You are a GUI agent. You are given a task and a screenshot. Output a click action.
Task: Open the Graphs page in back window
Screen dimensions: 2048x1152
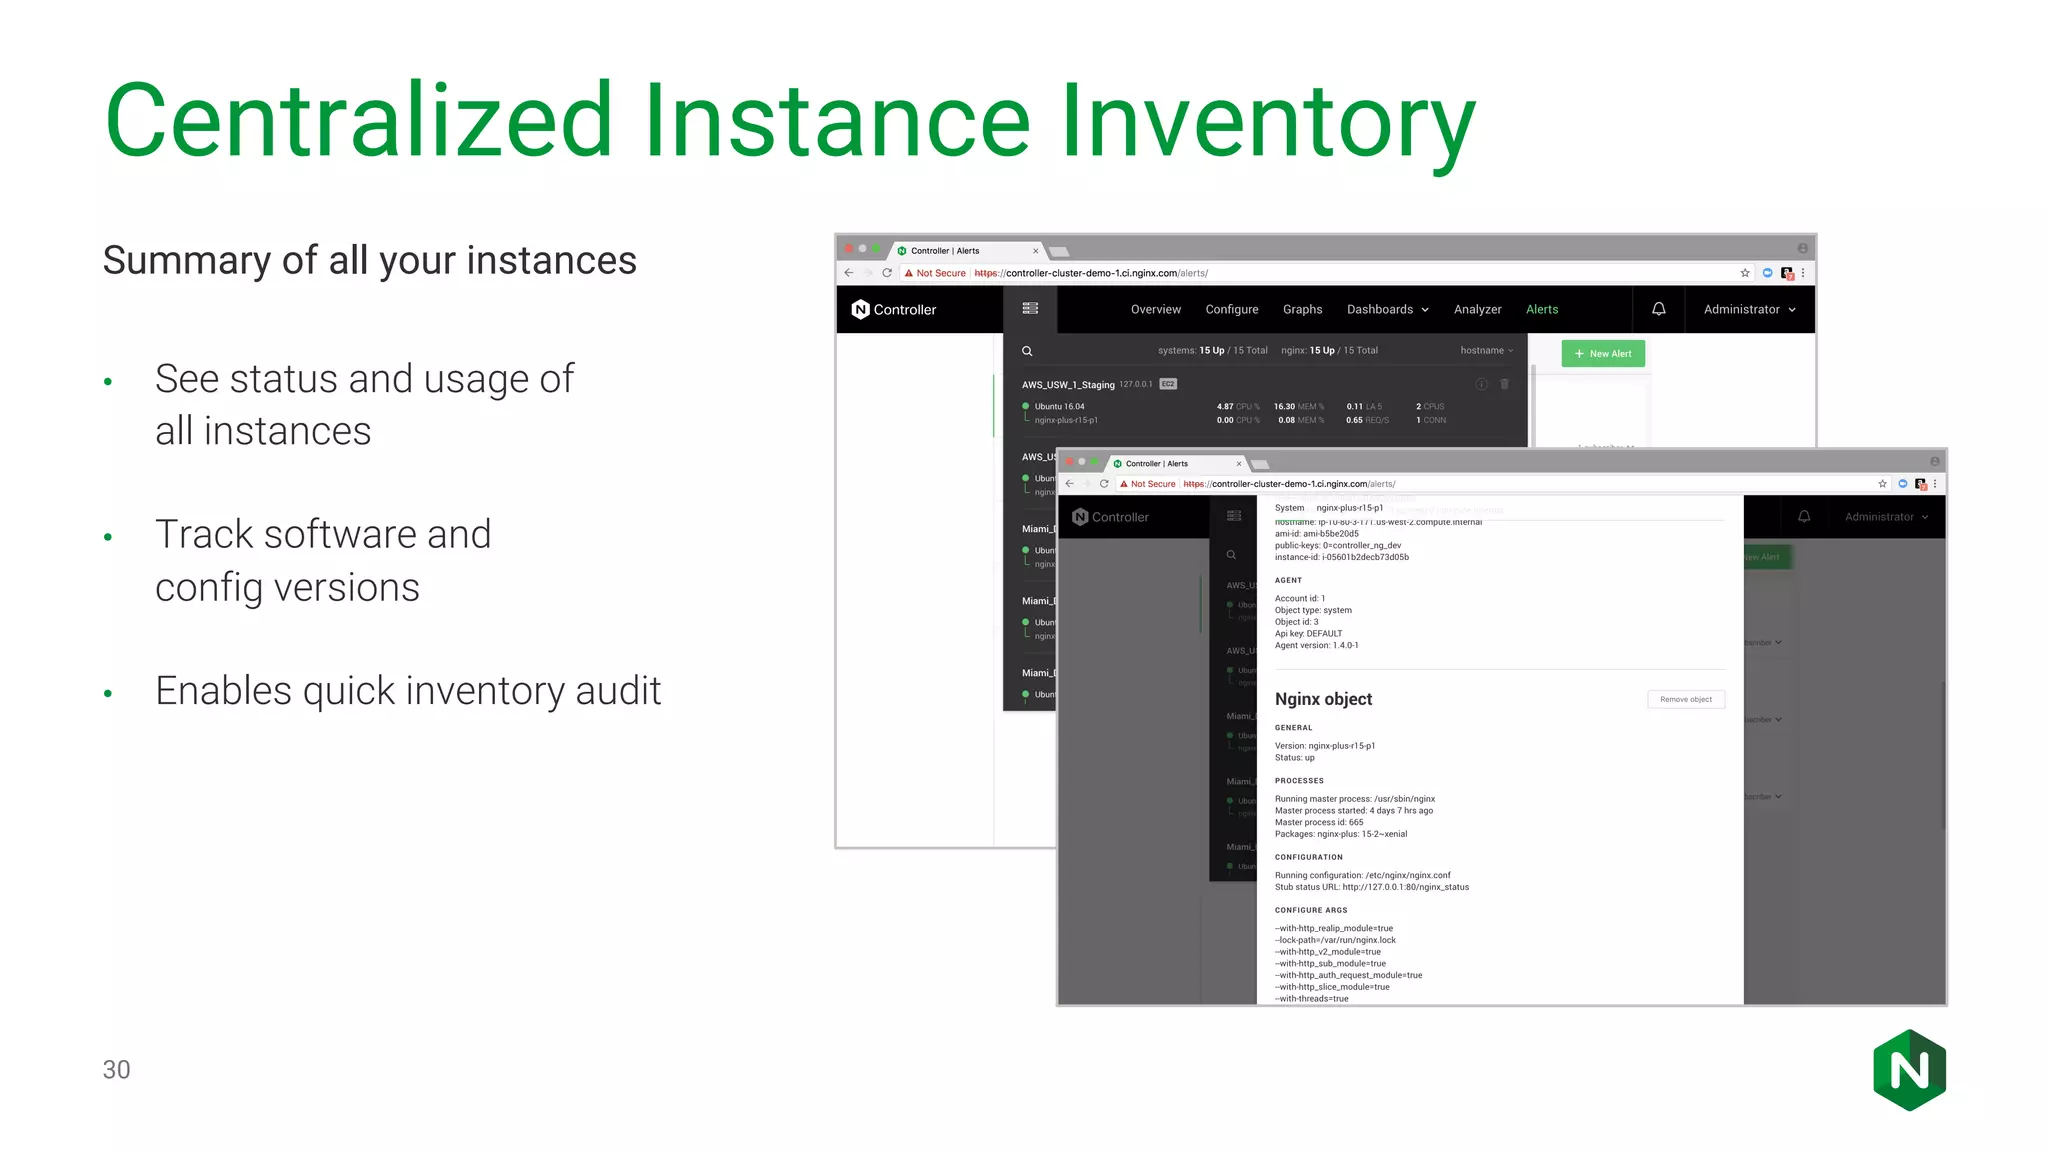point(1303,310)
